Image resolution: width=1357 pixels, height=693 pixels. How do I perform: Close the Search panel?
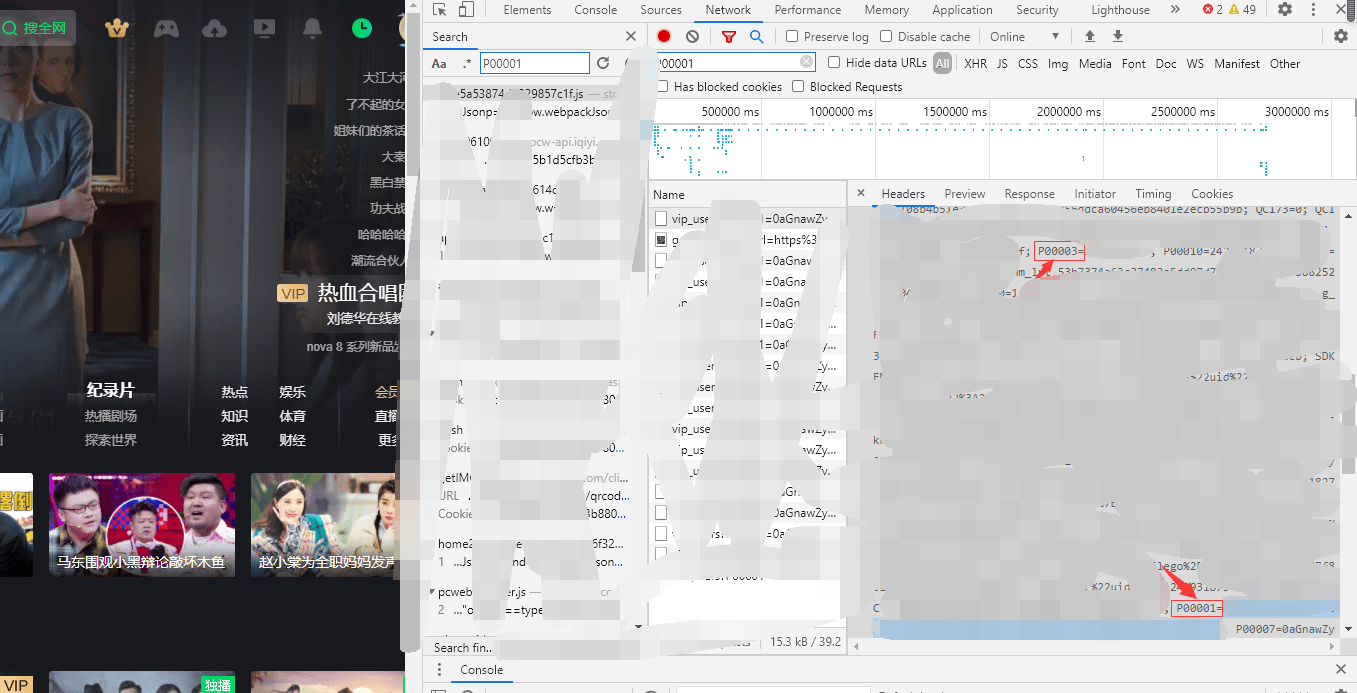(631, 36)
